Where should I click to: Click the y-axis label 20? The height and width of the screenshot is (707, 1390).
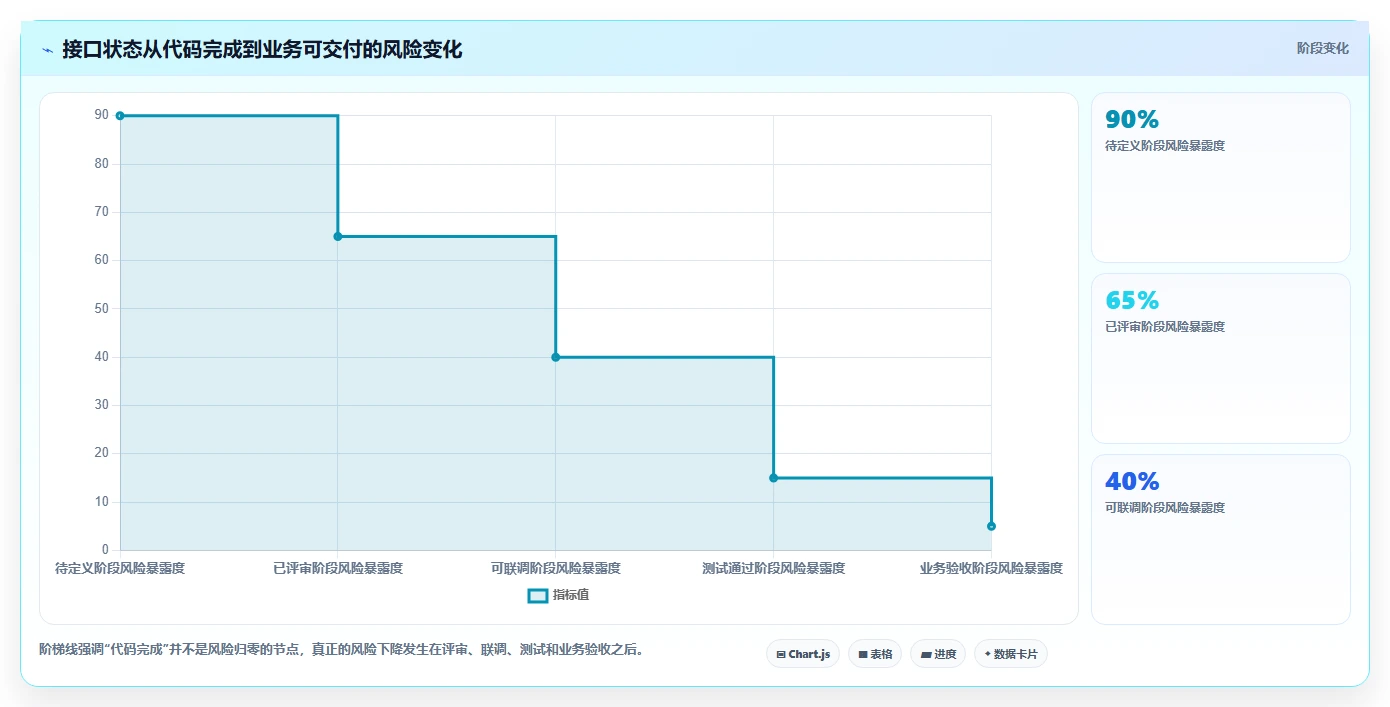[x=101, y=454]
